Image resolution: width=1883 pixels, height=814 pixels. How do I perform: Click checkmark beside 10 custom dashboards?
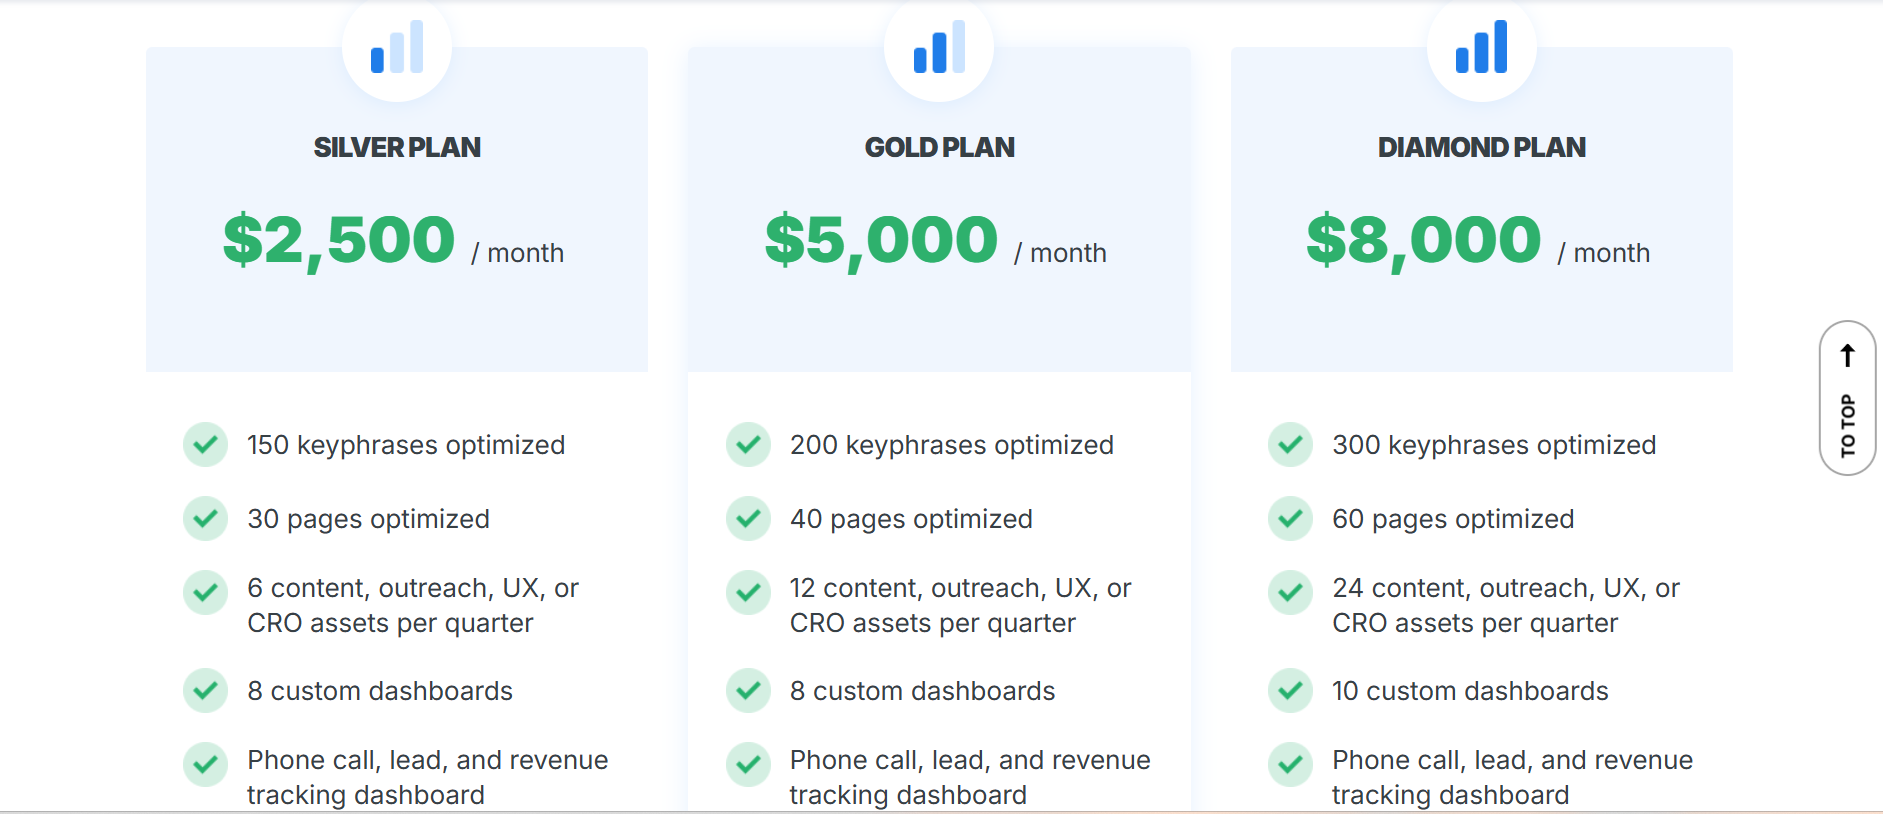(1290, 690)
